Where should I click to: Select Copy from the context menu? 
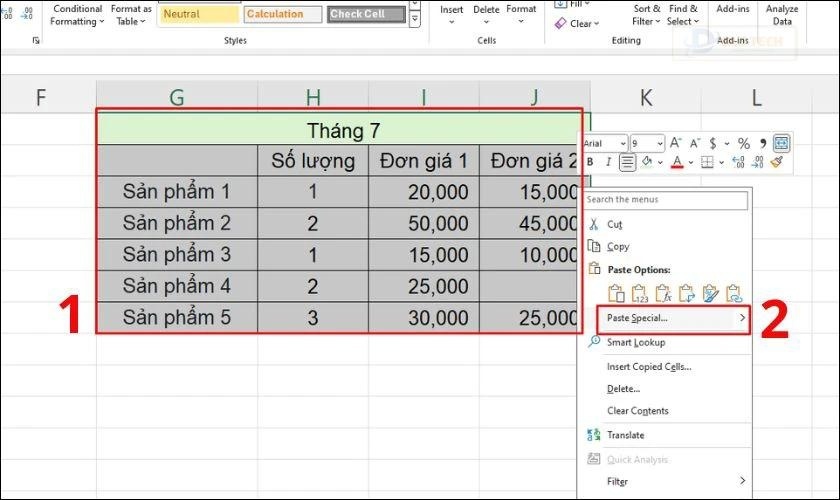tap(618, 246)
